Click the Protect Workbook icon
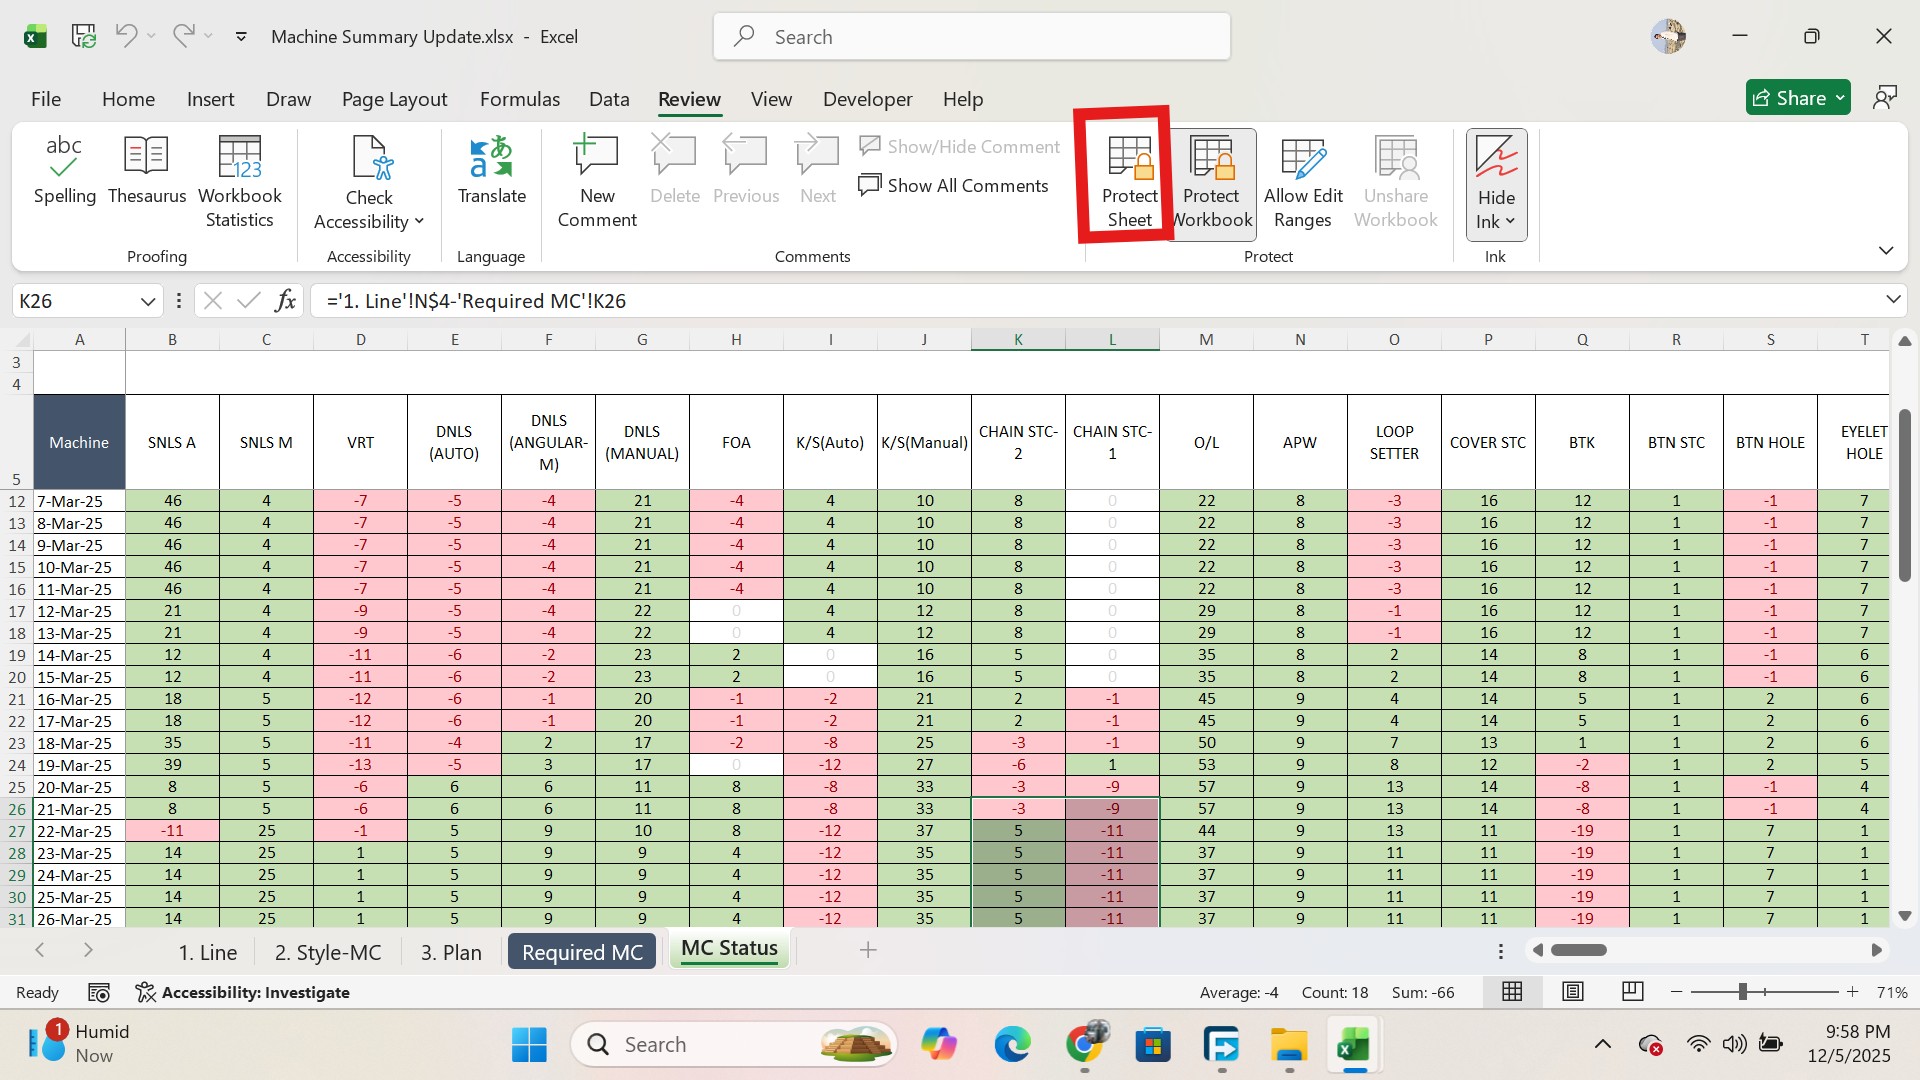Image resolution: width=1920 pixels, height=1080 pixels. [1211, 180]
